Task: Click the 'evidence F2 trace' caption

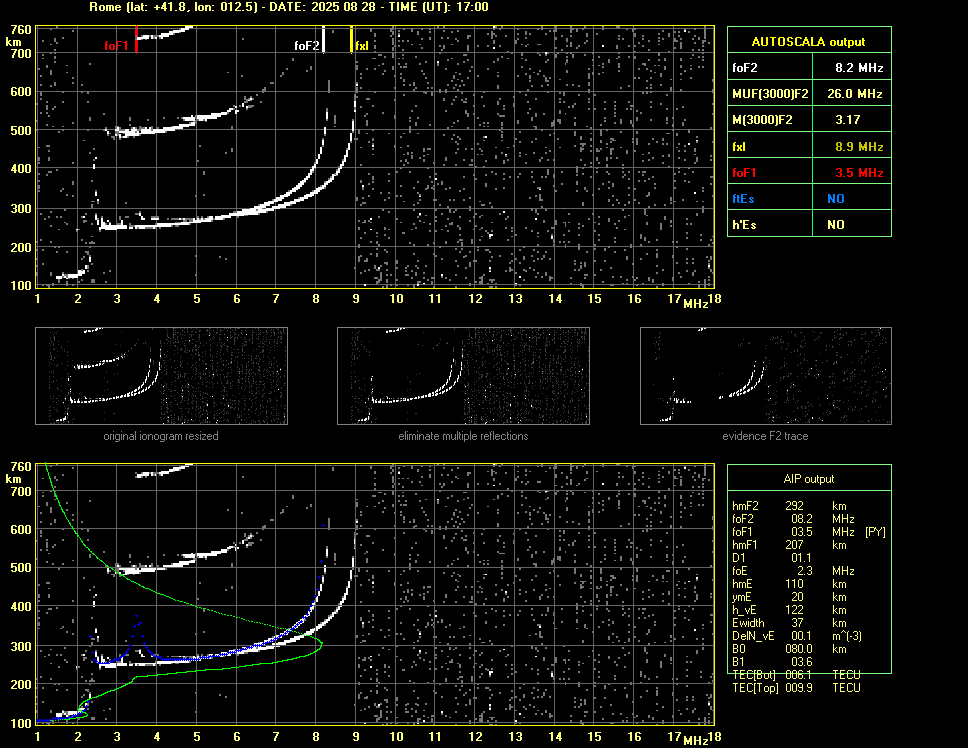Action: (766, 436)
